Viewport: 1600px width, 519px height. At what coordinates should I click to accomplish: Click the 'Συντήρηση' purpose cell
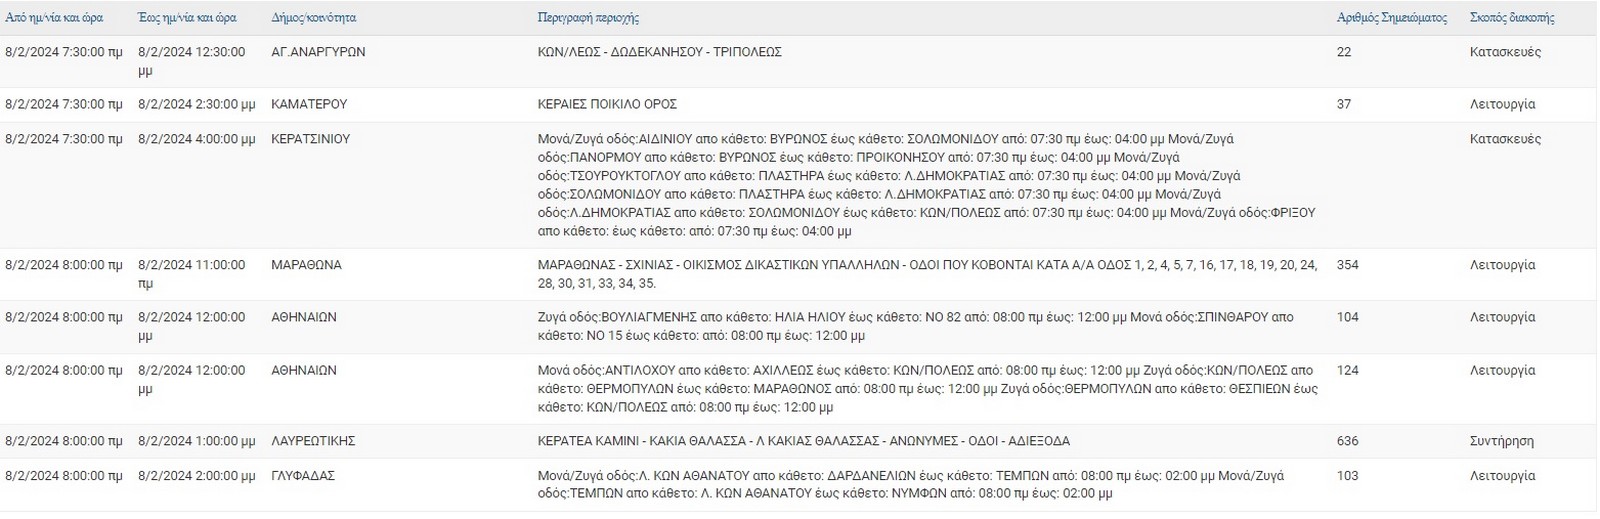point(1502,441)
